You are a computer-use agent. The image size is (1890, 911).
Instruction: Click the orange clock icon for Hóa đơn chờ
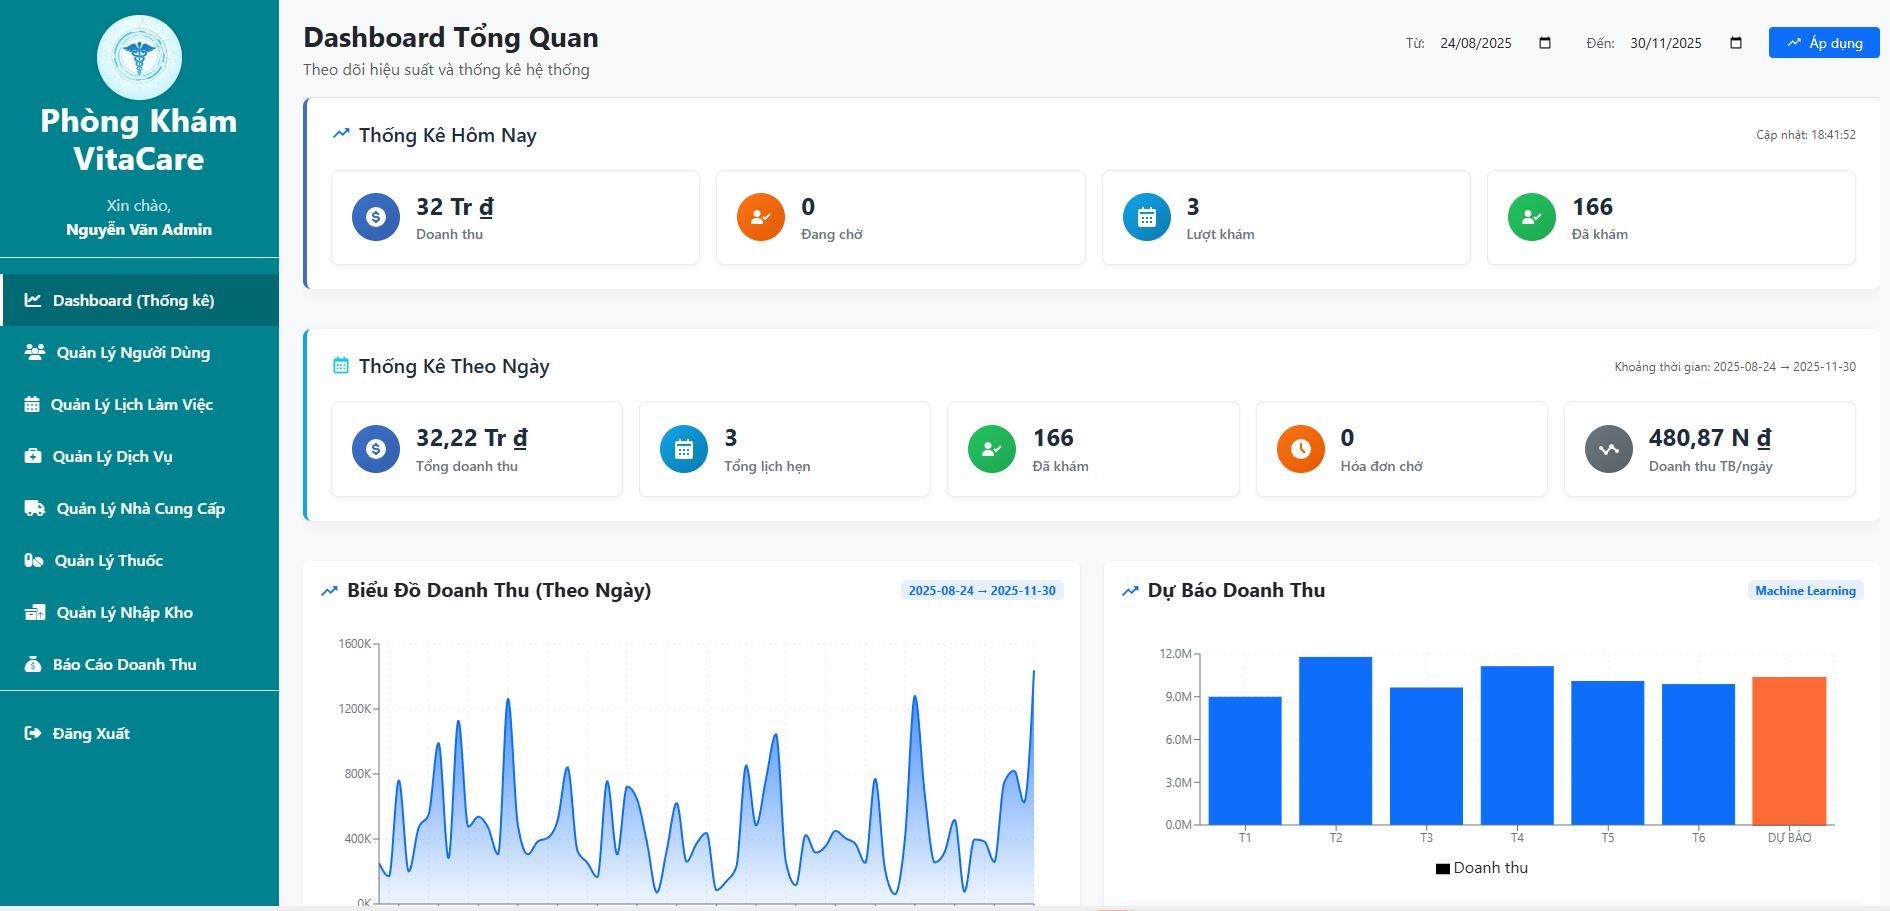[x=1301, y=449]
